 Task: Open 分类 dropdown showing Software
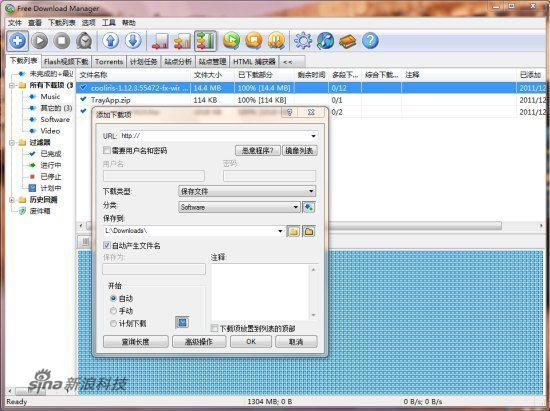click(x=239, y=207)
